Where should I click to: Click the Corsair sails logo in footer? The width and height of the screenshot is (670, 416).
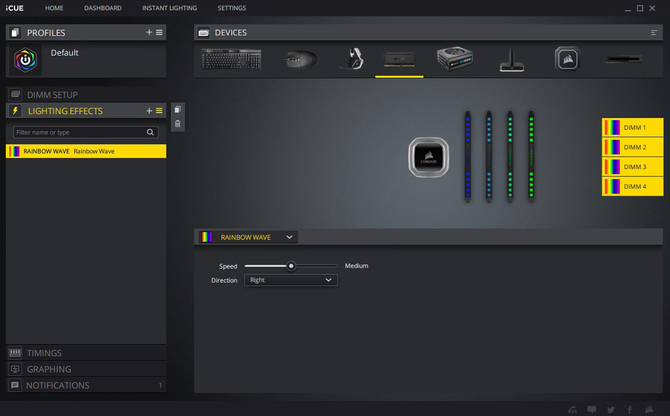tap(649, 410)
